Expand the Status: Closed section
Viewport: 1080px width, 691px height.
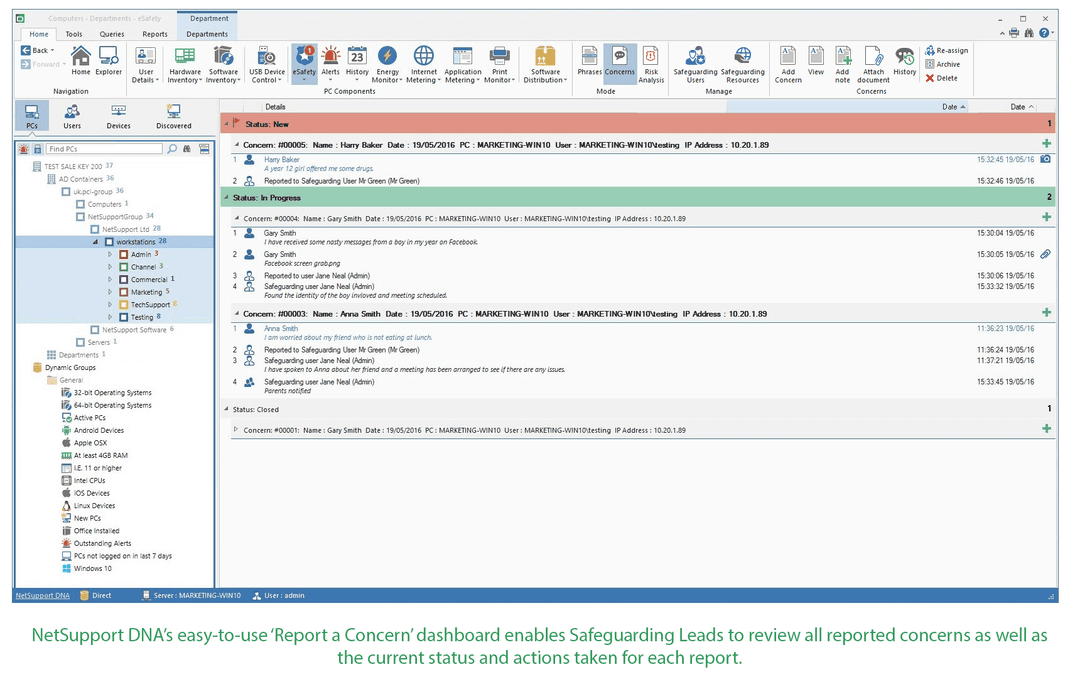pyautogui.click(x=227, y=407)
